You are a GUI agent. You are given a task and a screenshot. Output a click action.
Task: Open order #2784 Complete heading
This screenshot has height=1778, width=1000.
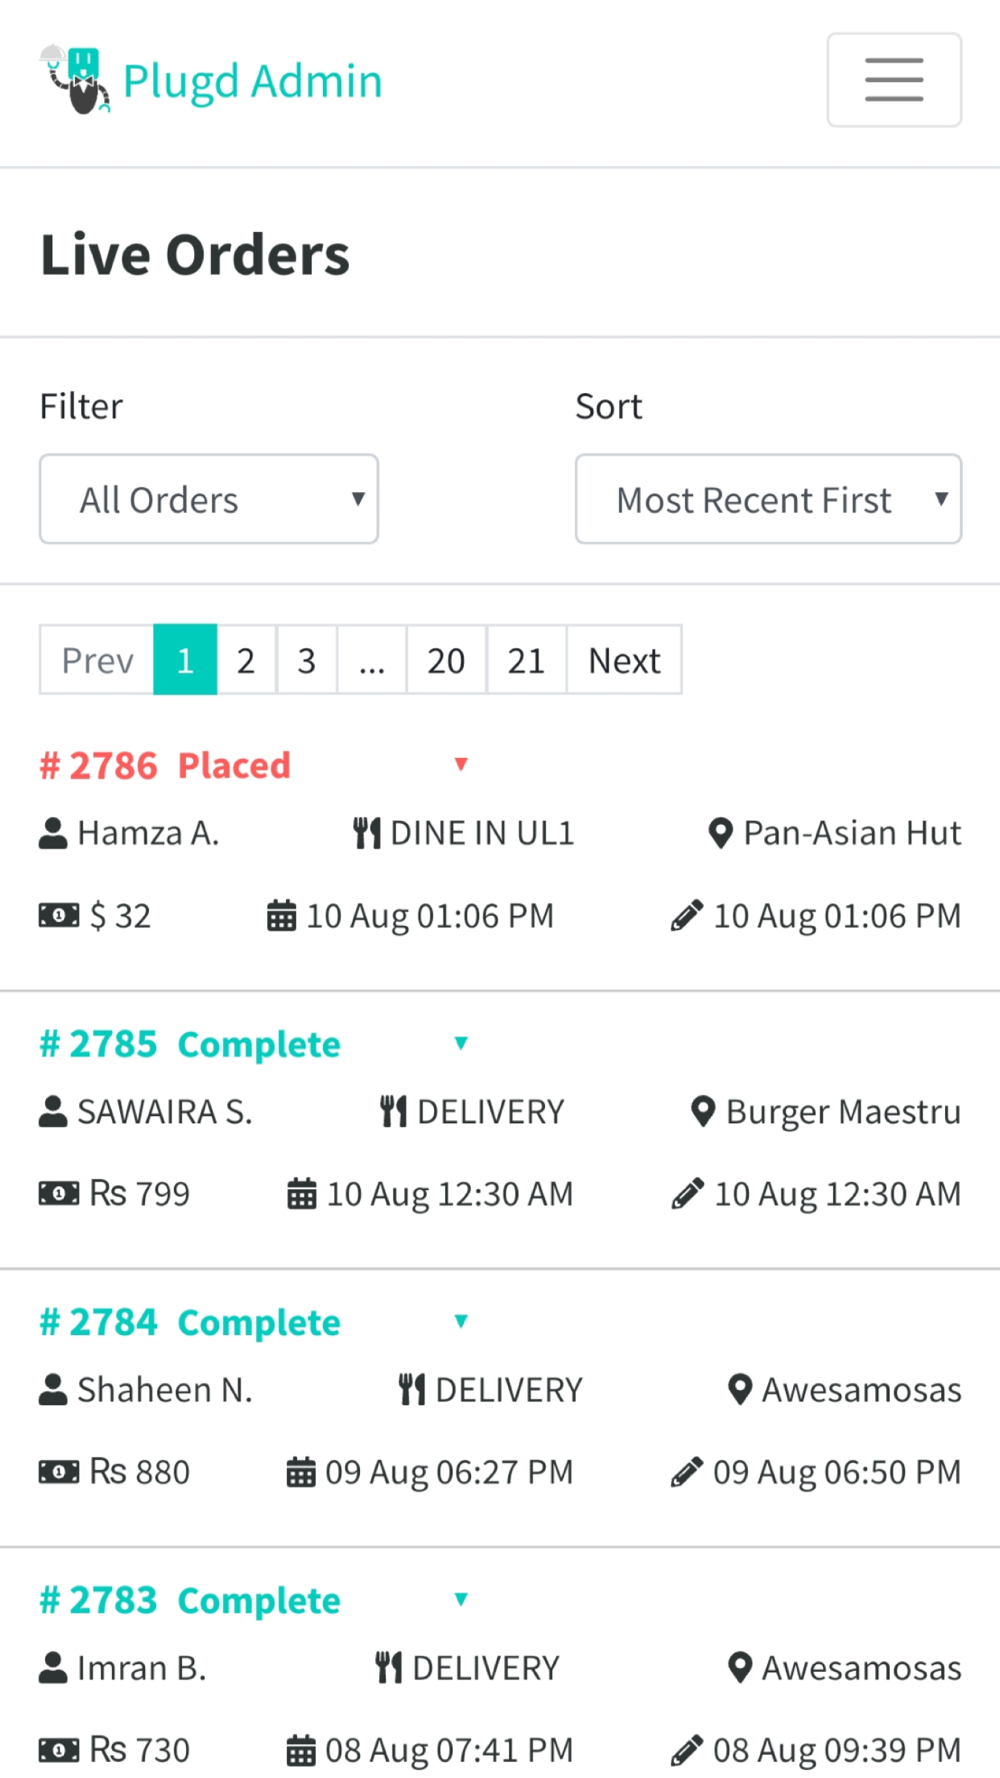click(x=190, y=1322)
